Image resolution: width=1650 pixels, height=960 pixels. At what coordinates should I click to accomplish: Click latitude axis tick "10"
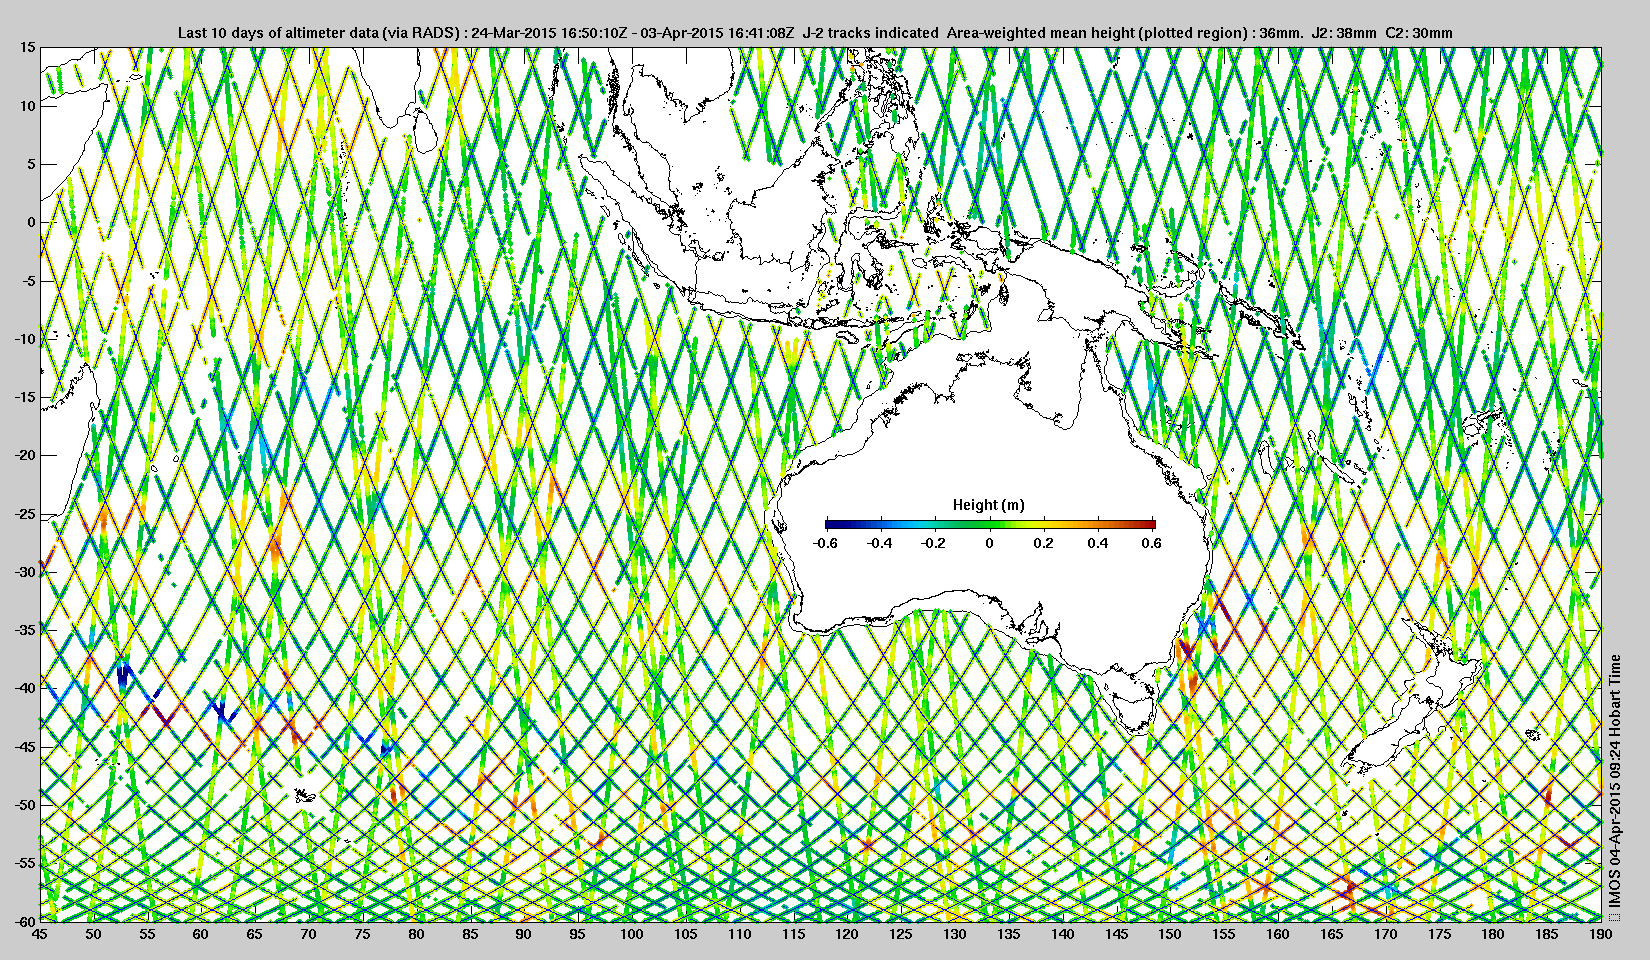[28, 106]
